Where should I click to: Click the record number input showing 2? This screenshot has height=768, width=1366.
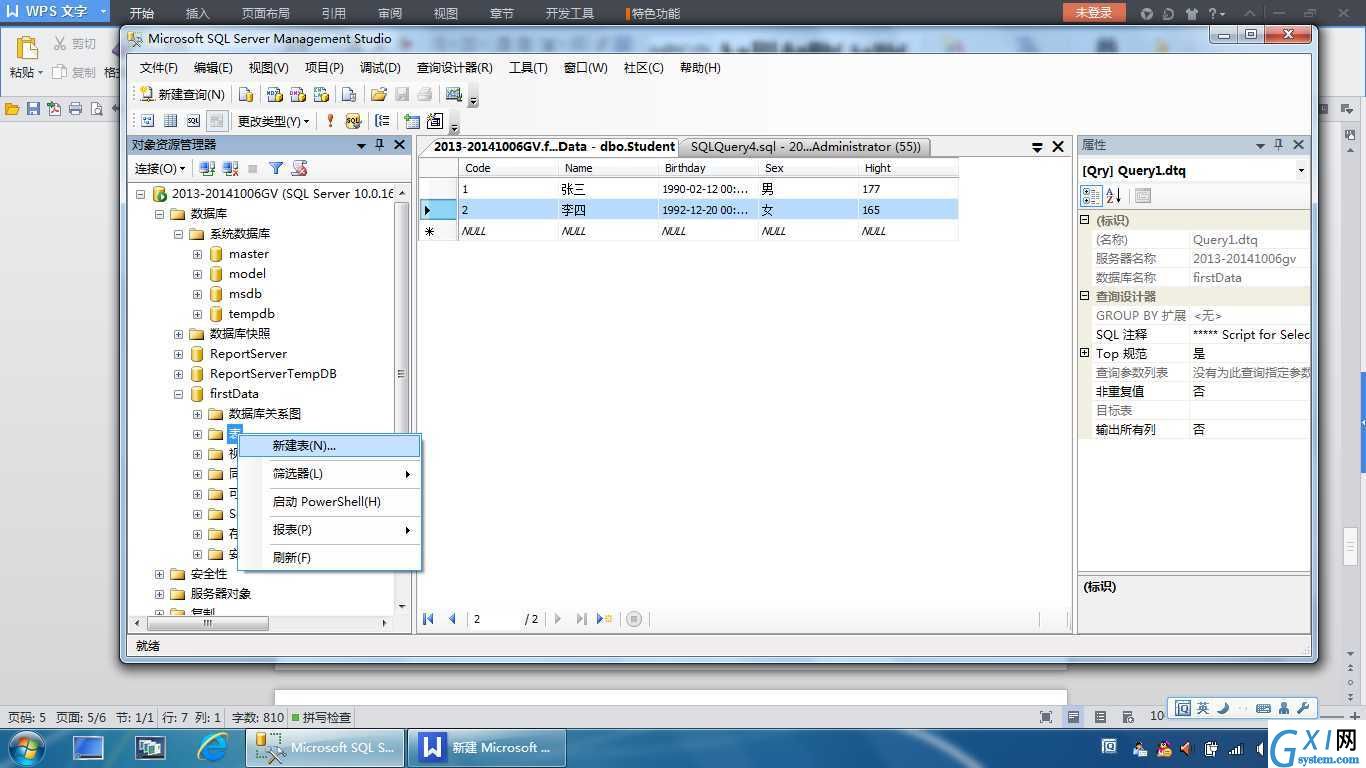494,619
